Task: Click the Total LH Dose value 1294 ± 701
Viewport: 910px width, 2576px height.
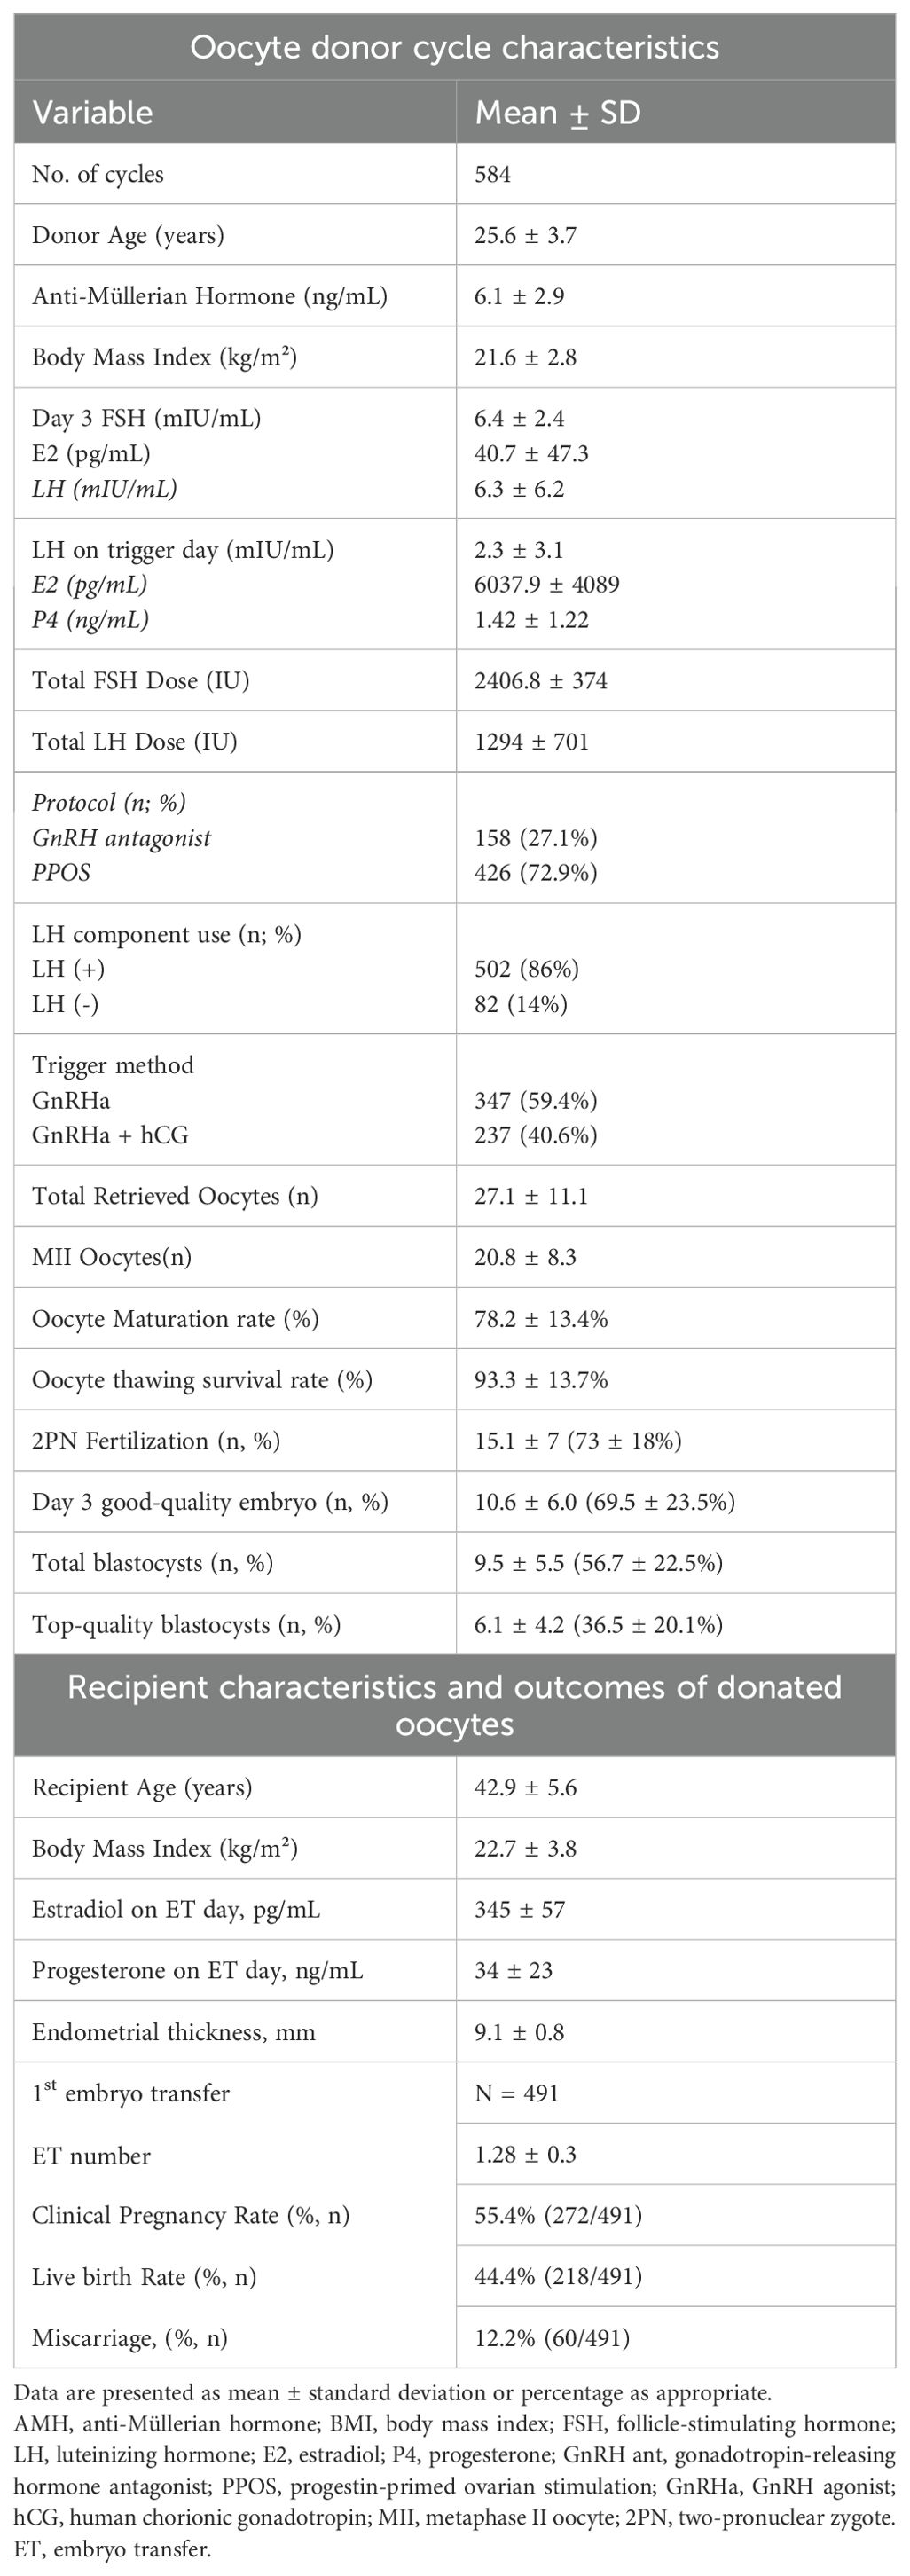Action: coord(531,741)
